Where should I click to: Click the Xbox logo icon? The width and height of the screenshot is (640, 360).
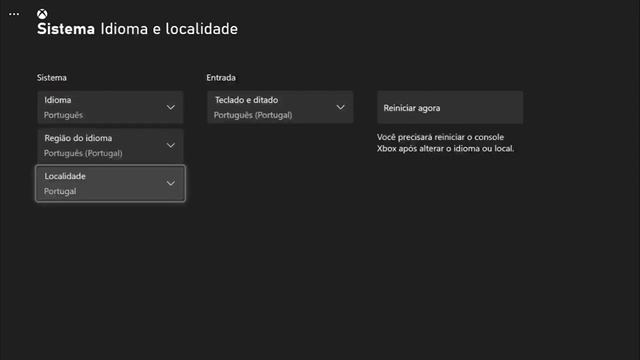click(42, 14)
